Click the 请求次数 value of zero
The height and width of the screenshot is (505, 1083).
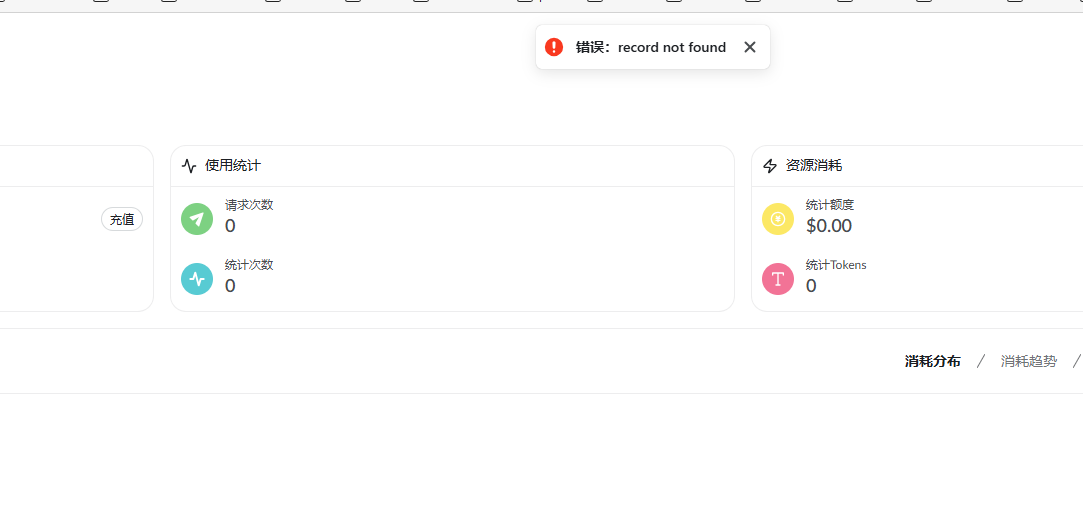230,226
